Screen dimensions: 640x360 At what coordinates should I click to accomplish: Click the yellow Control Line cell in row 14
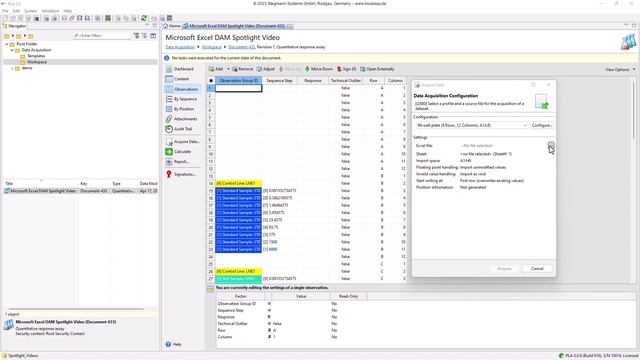point(238,183)
